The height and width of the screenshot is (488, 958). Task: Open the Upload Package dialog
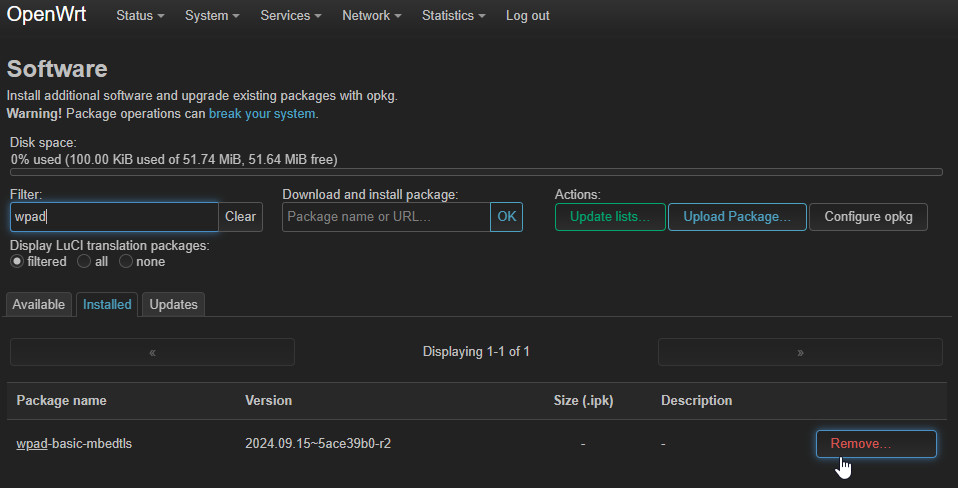(737, 217)
